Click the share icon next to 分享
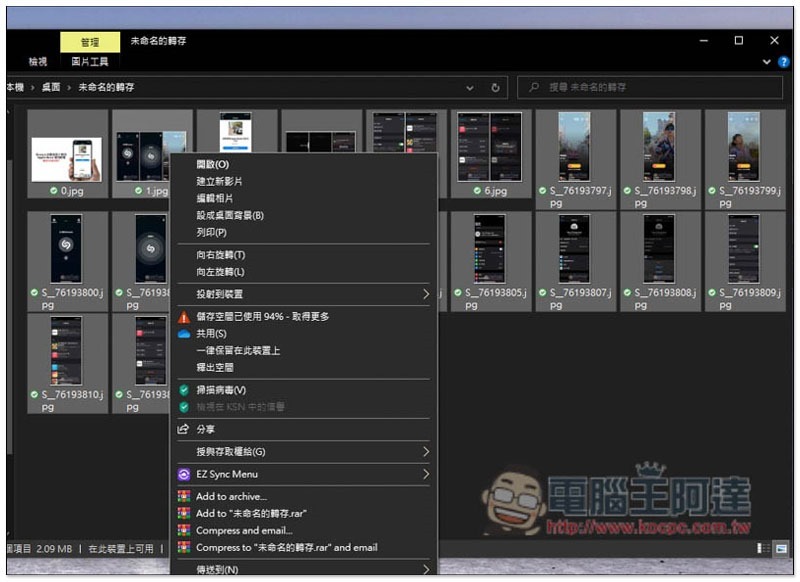Image resolution: width=800 pixels, height=582 pixels. 183,429
